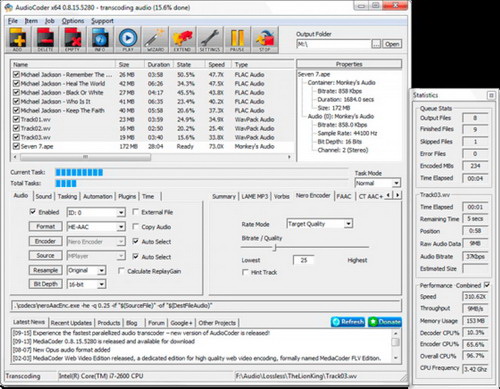Adjust the Bitrate / Quality slider handle
The image size is (500, 389).
point(275,247)
